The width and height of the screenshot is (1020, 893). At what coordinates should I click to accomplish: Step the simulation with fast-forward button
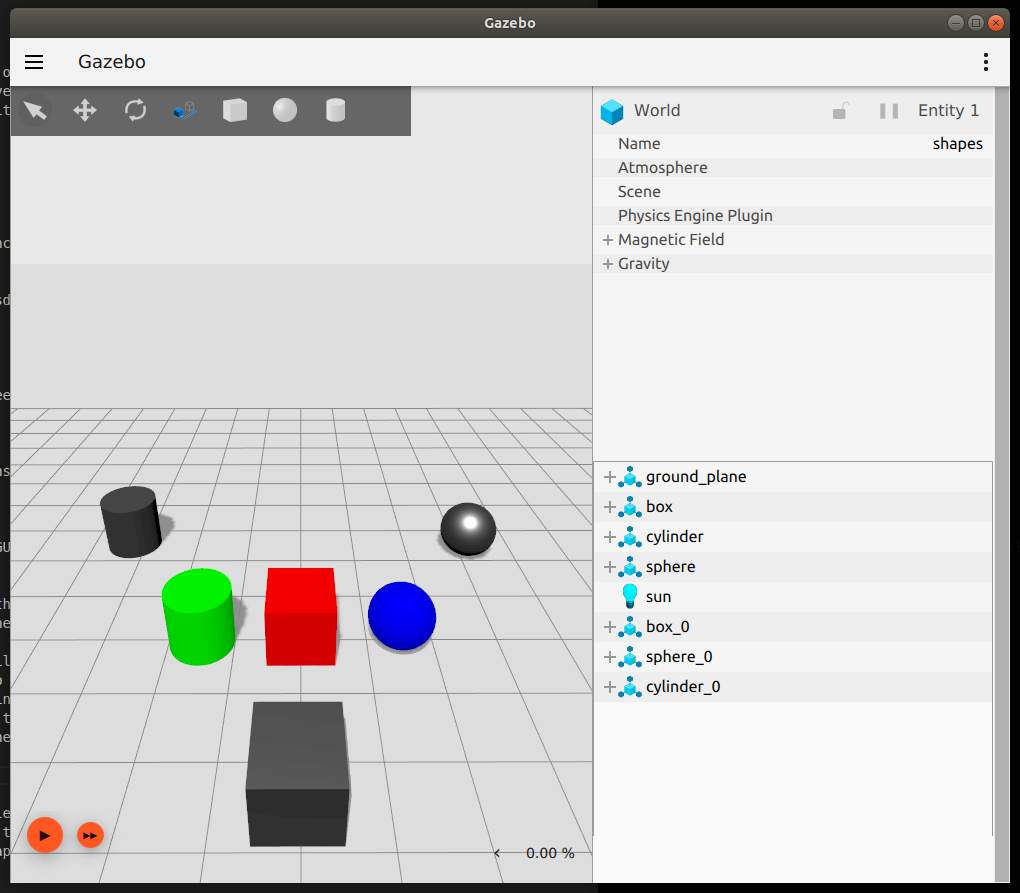tap(90, 835)
